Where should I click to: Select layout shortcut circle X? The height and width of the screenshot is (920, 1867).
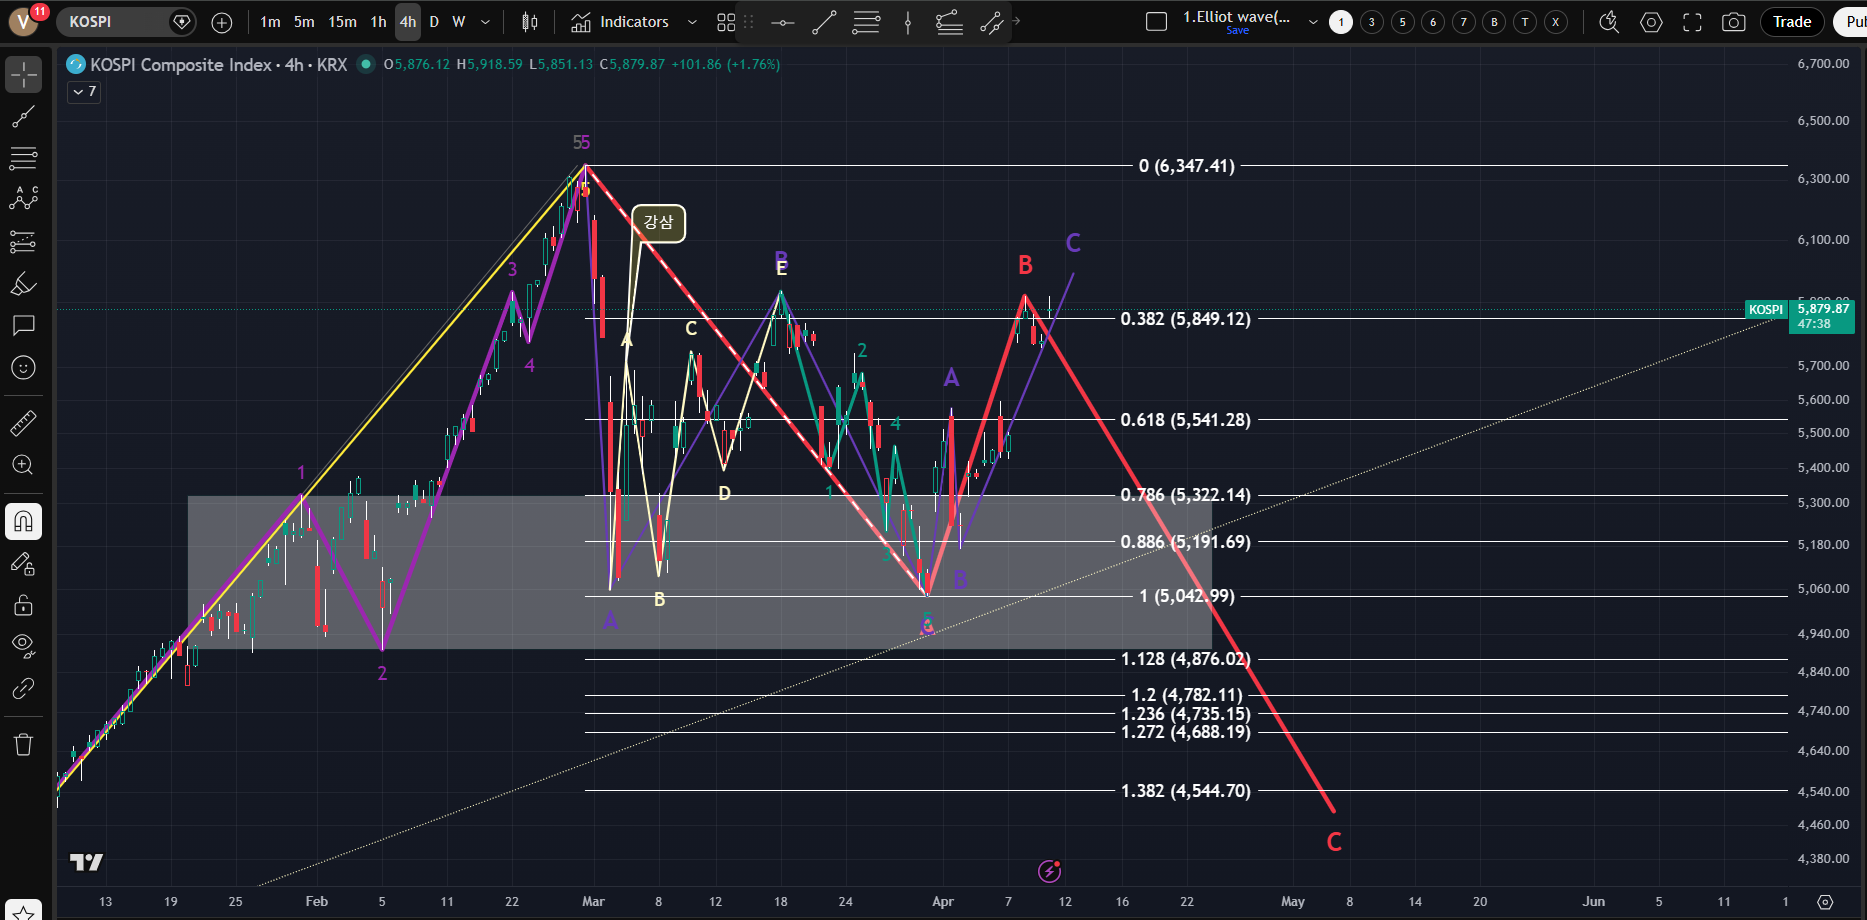(1555, 22)
